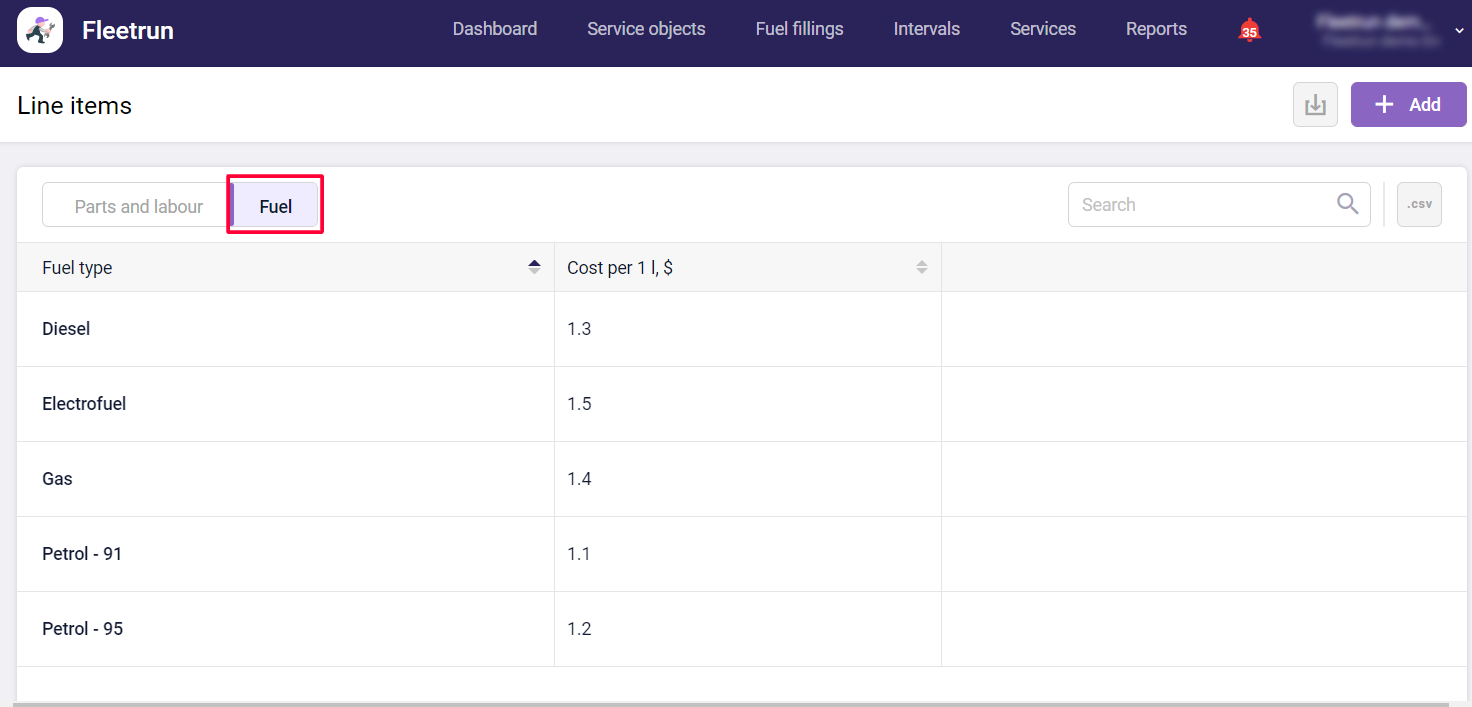This screenshot has height=707, width=1472.
Task: Open the Dashboard menu
Action: coord(494,29)
